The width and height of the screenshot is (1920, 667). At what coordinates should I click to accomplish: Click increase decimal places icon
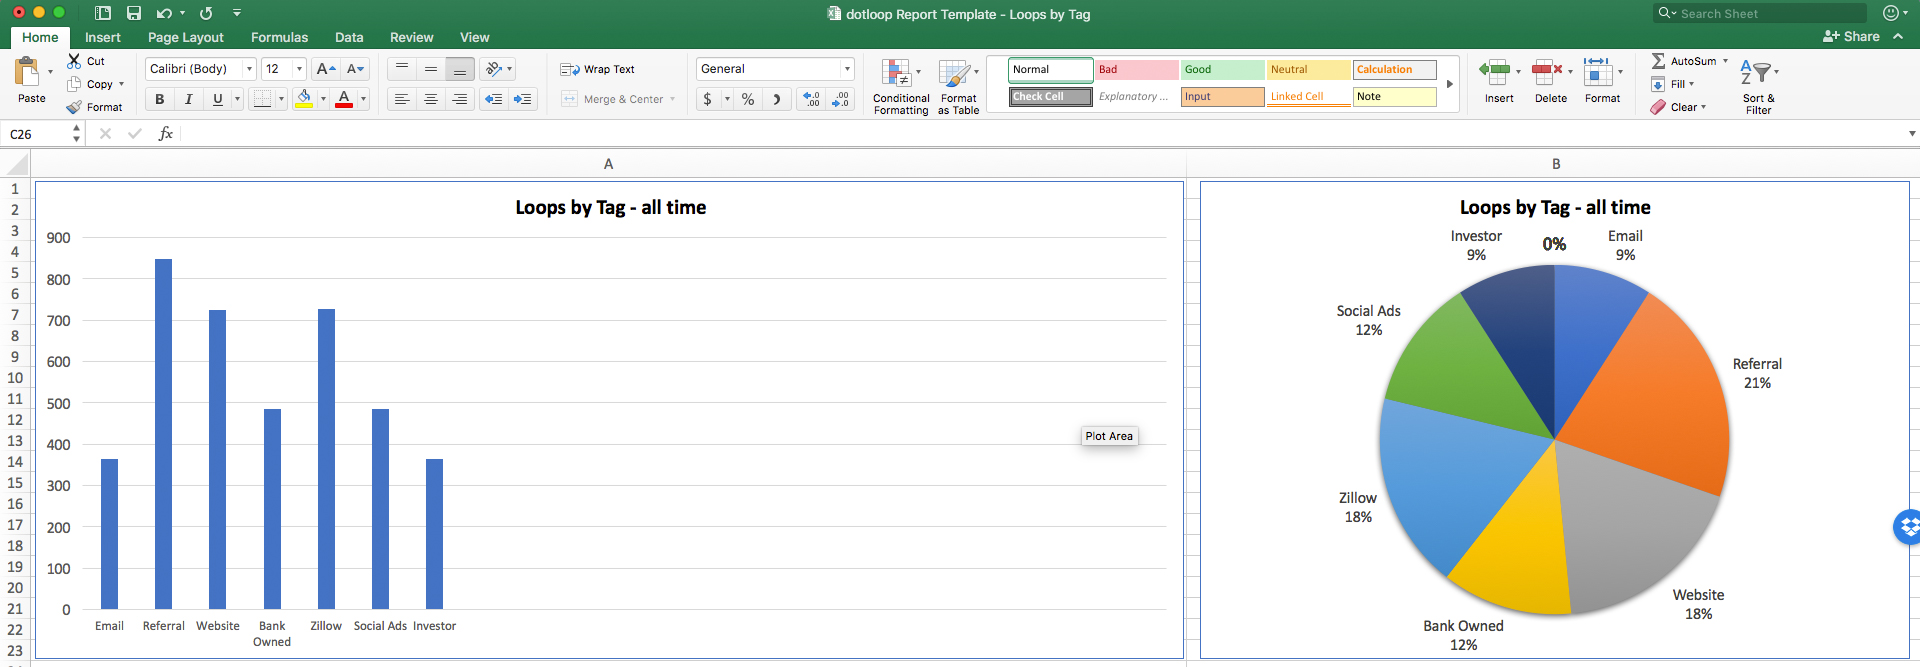coord(812,99)
